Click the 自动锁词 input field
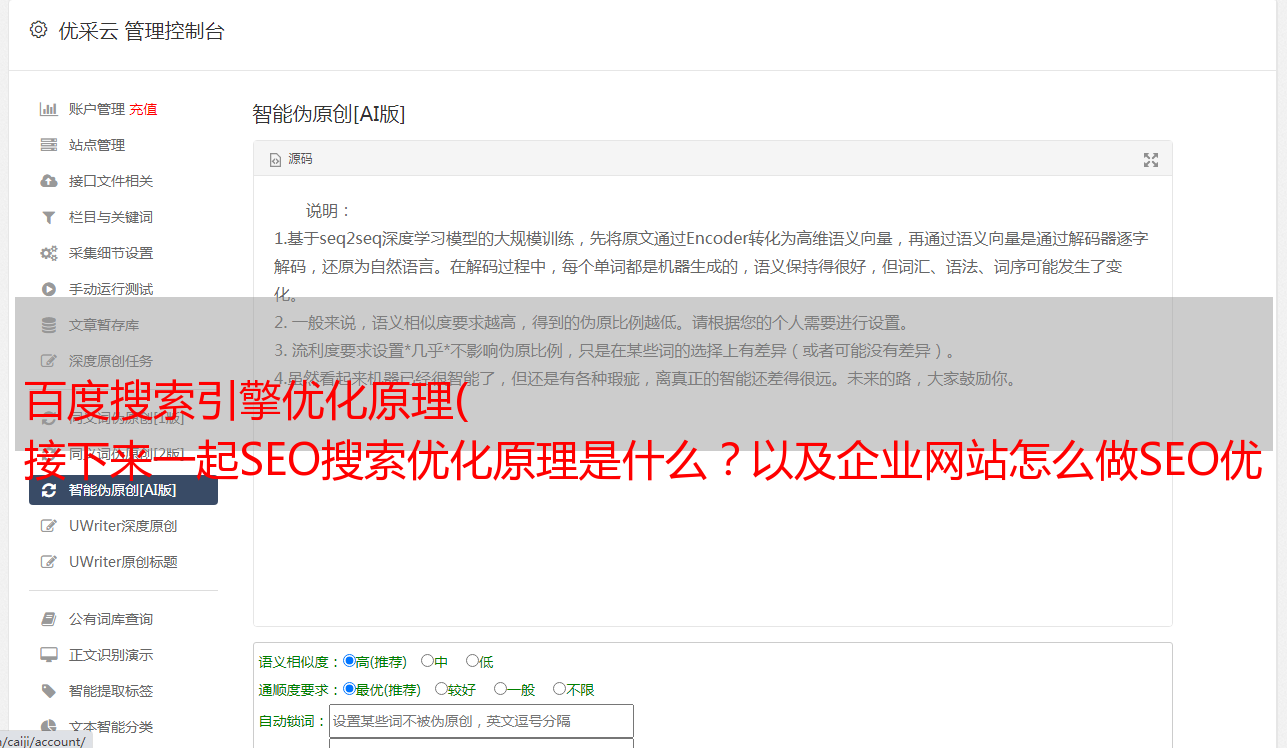 (x=481, y=721)
